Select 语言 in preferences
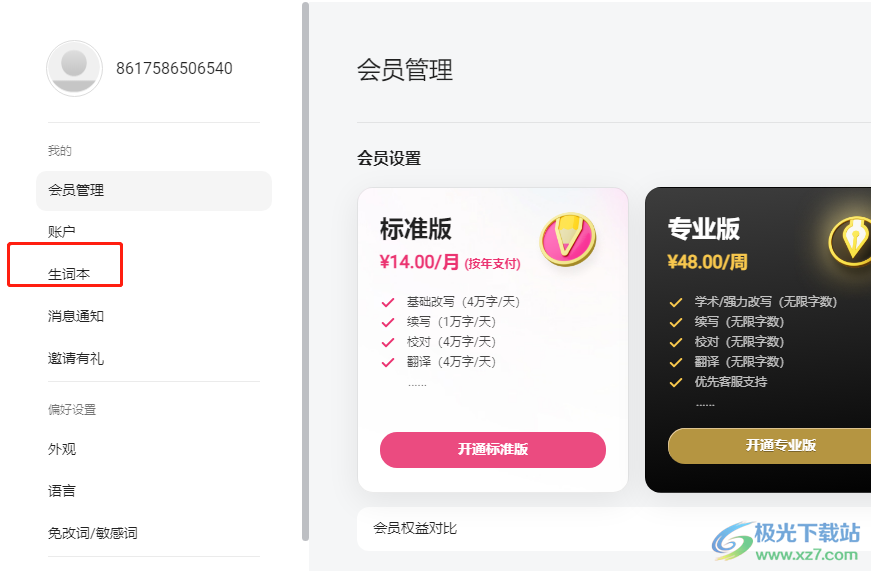 [x=62, y=491]
